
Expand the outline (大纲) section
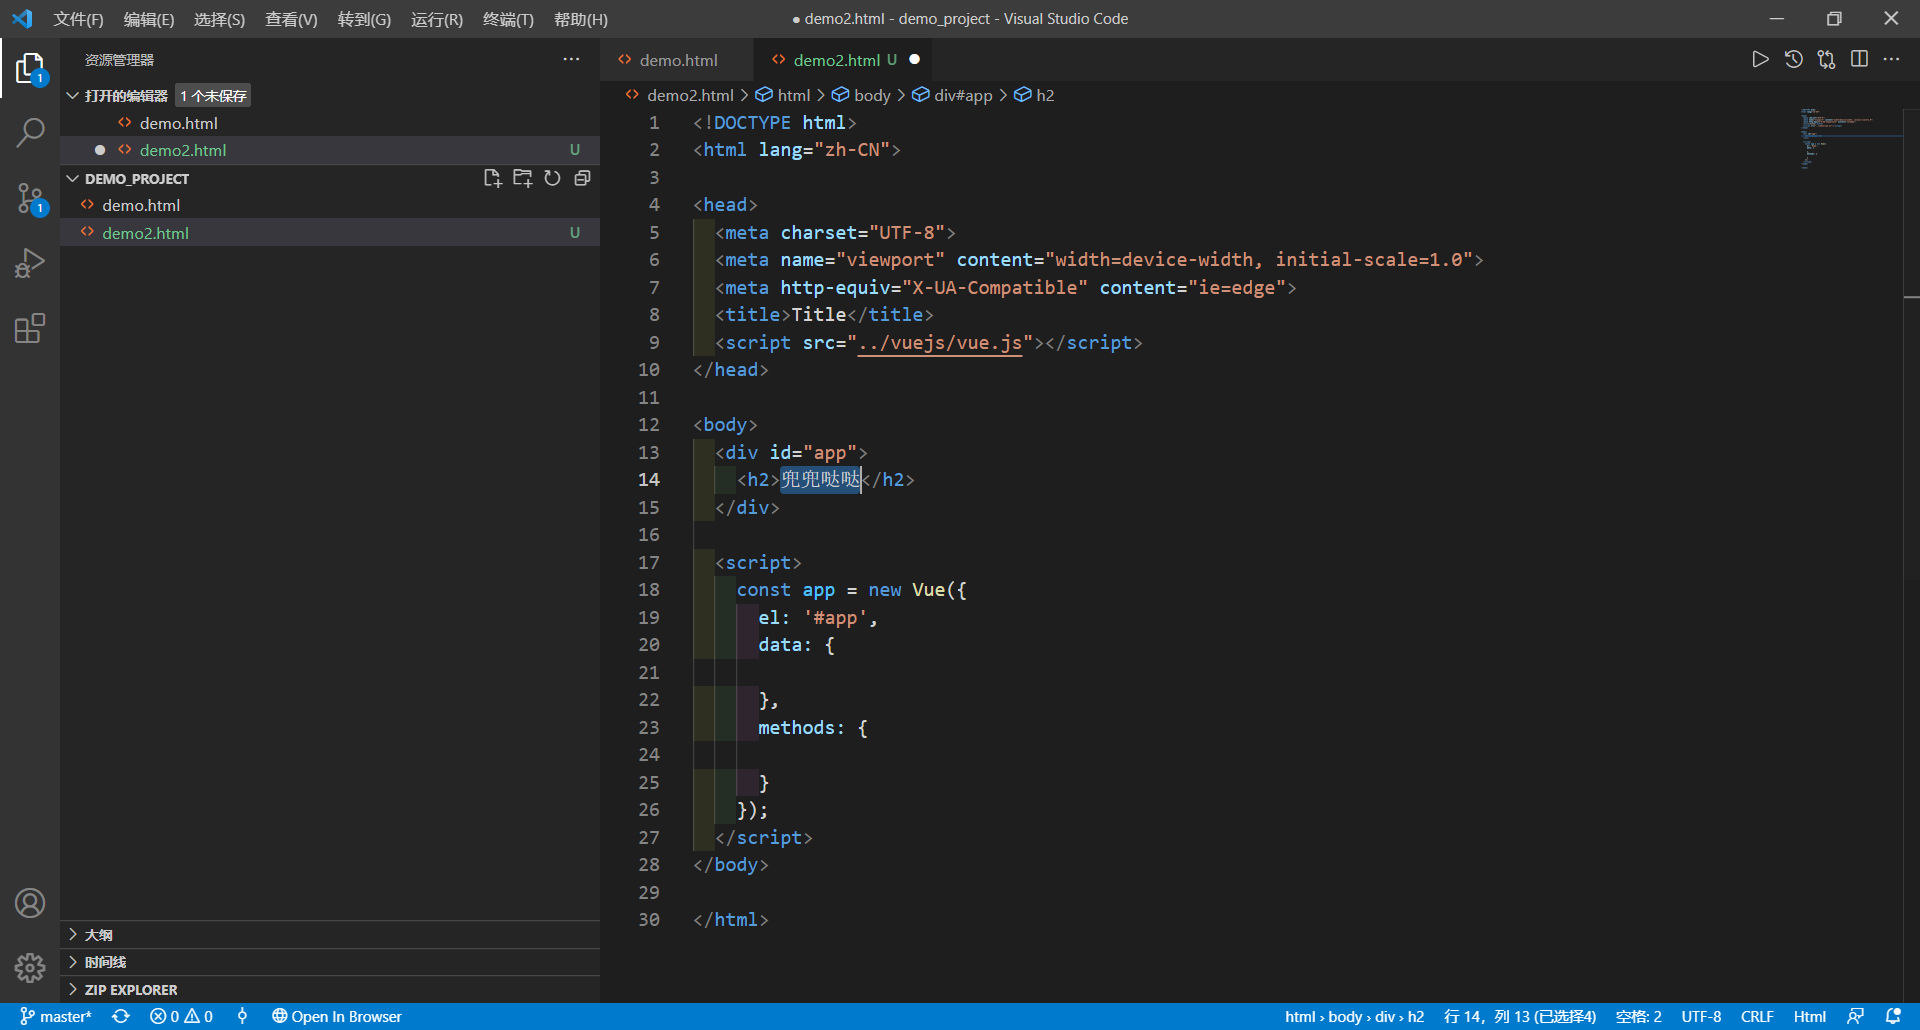[x=330, y=934]
